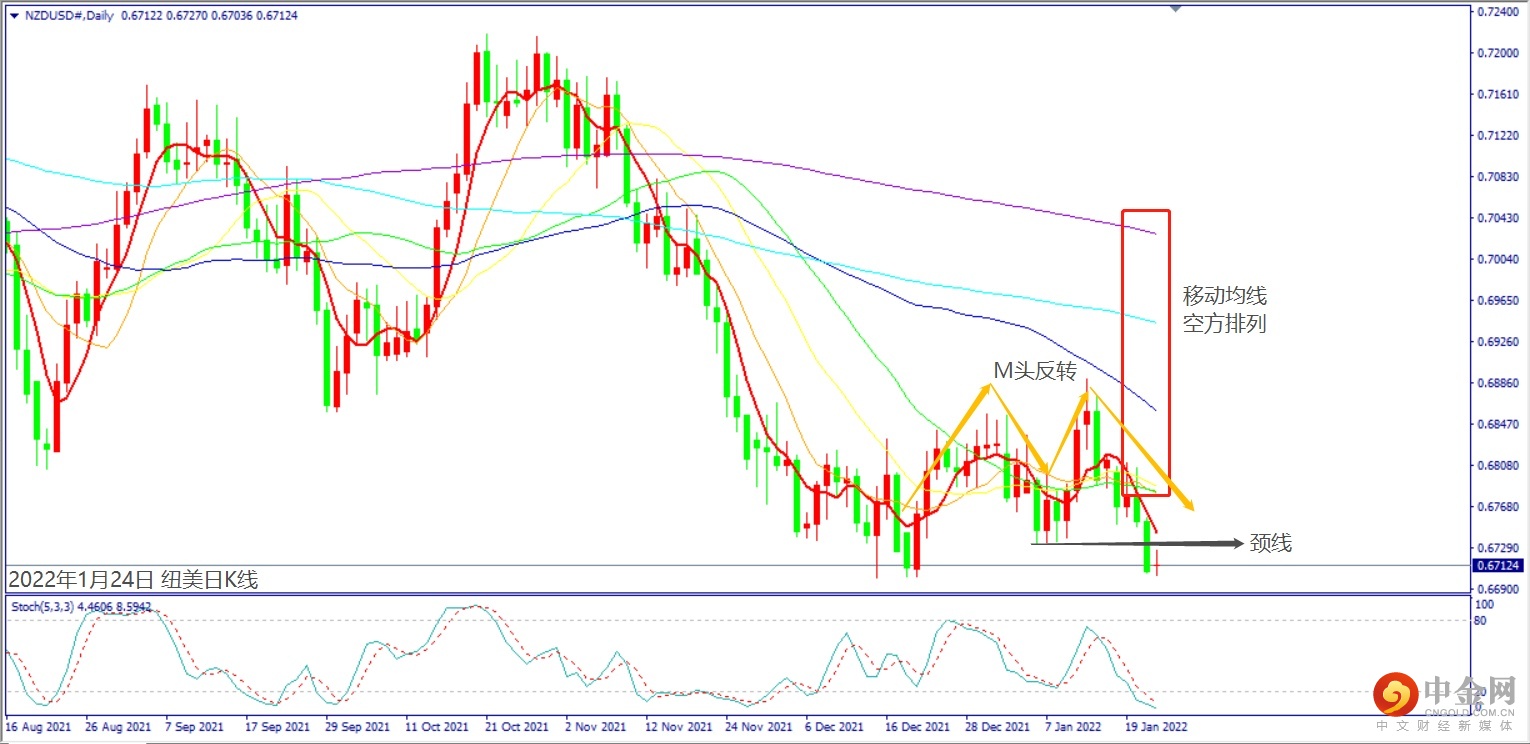
Task: Click price level 0.72000 on the axis
Action: [x=1497, y=52]
